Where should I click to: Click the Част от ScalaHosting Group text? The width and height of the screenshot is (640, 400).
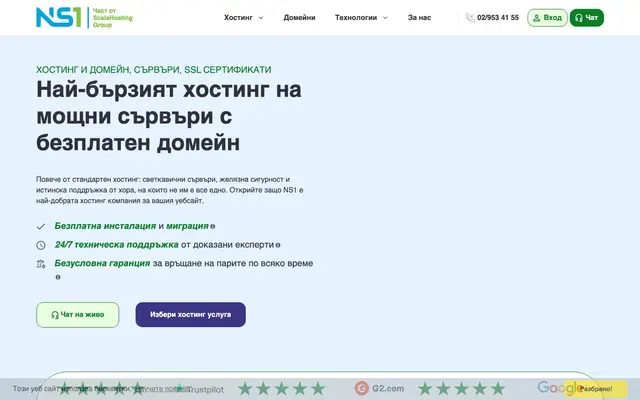tap(113, 18)
